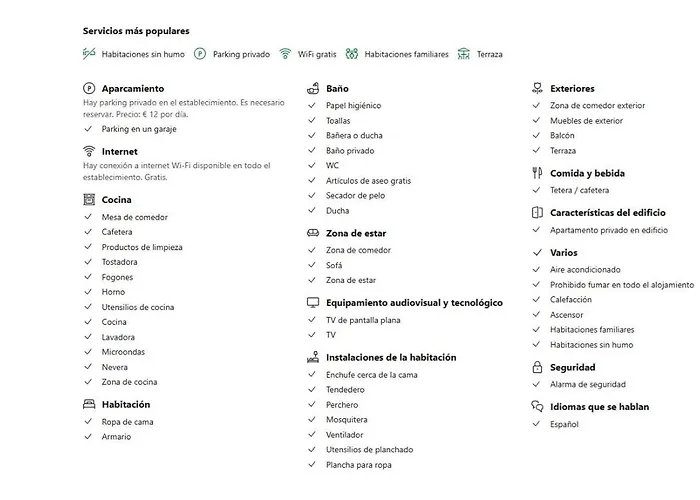
Task: Select the Terraza popular service label
Action: tap(489, 54)
